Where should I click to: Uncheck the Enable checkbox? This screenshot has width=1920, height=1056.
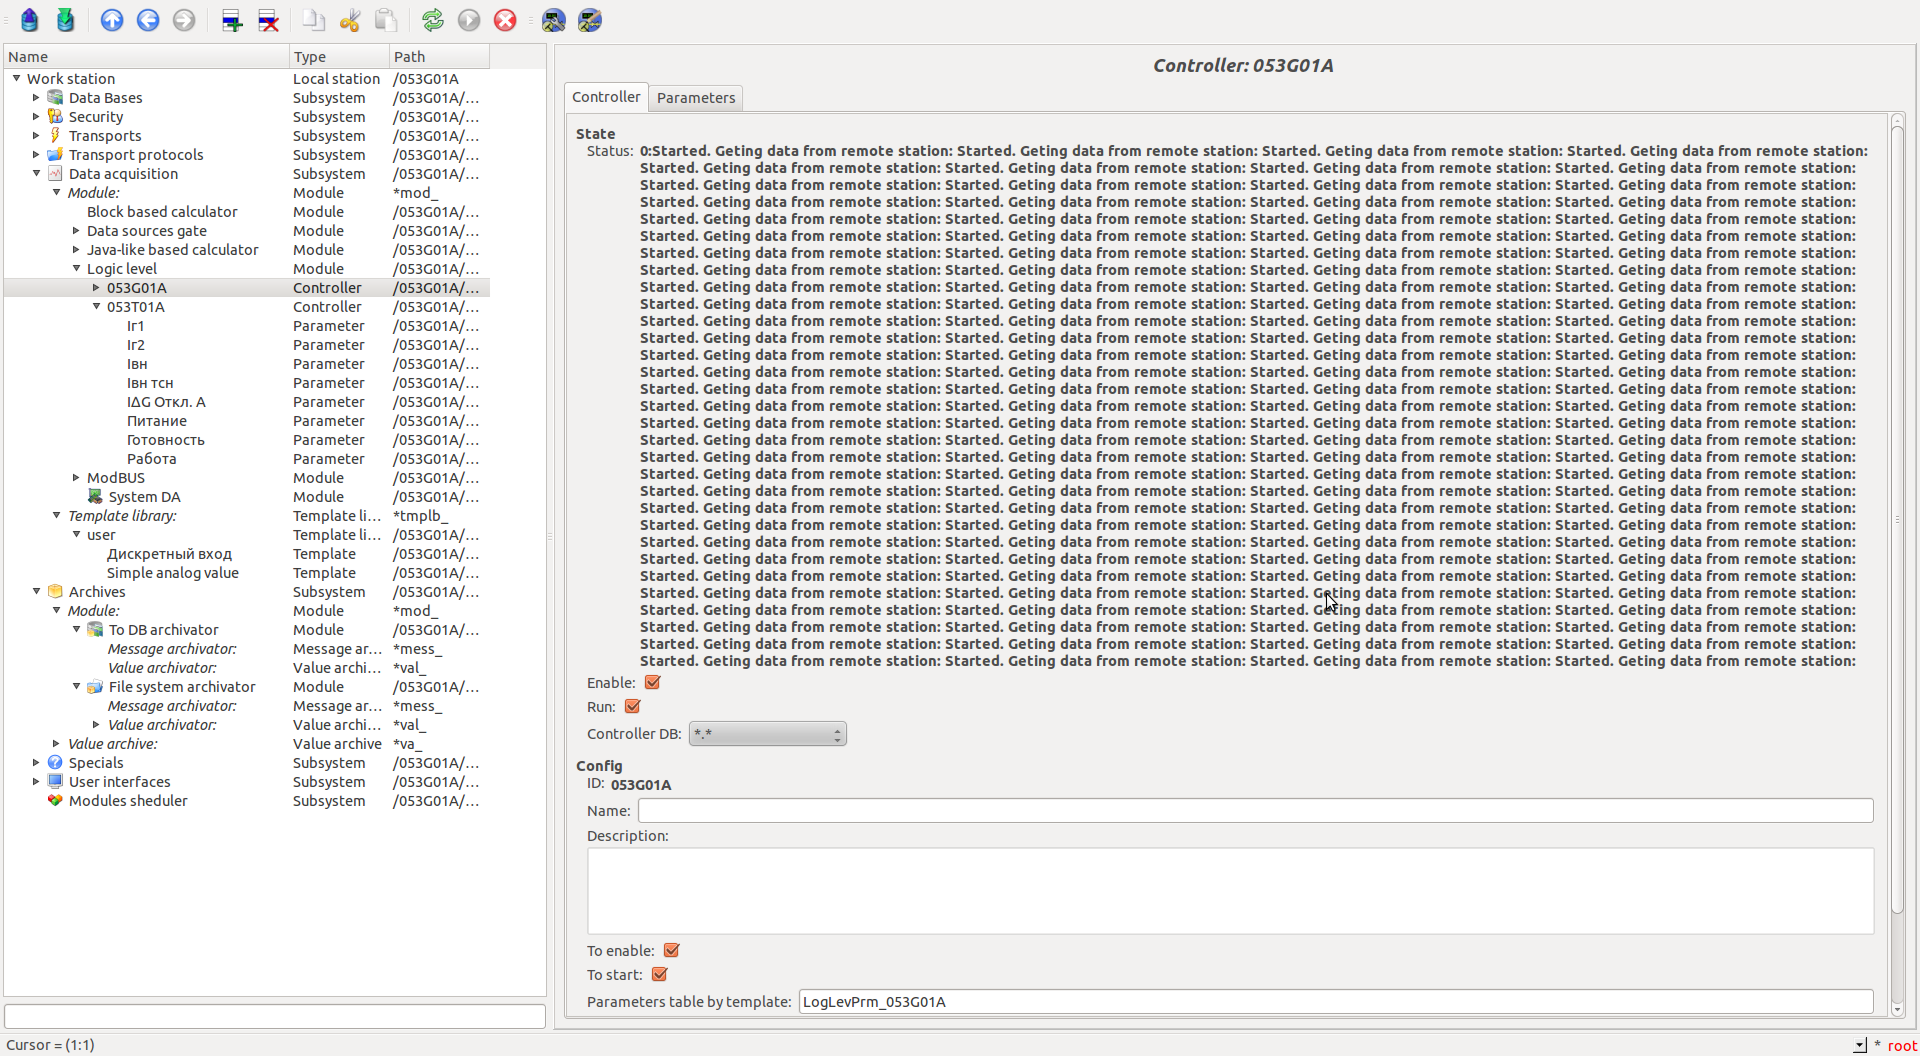tap(653, 683)
